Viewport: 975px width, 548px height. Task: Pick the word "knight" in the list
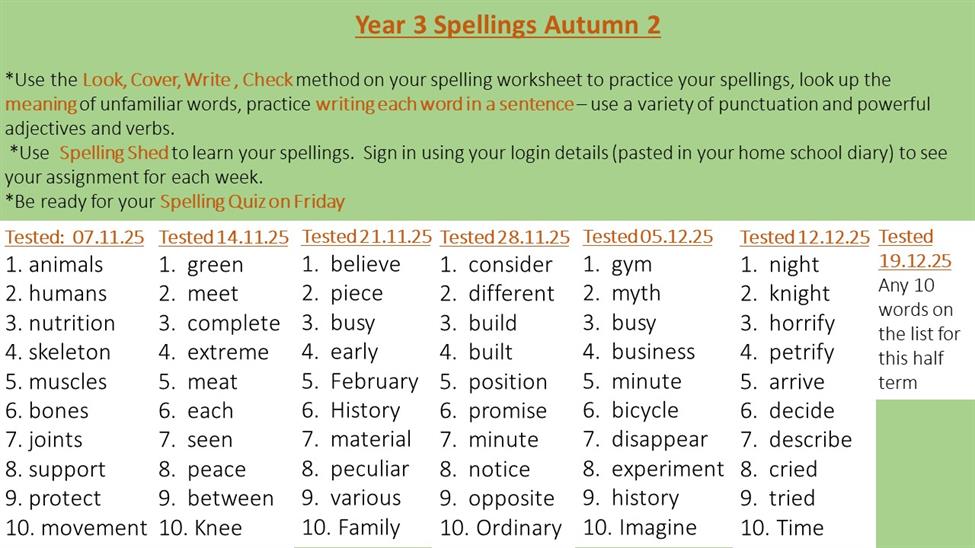pyautogui.click(x=799, y=294)
